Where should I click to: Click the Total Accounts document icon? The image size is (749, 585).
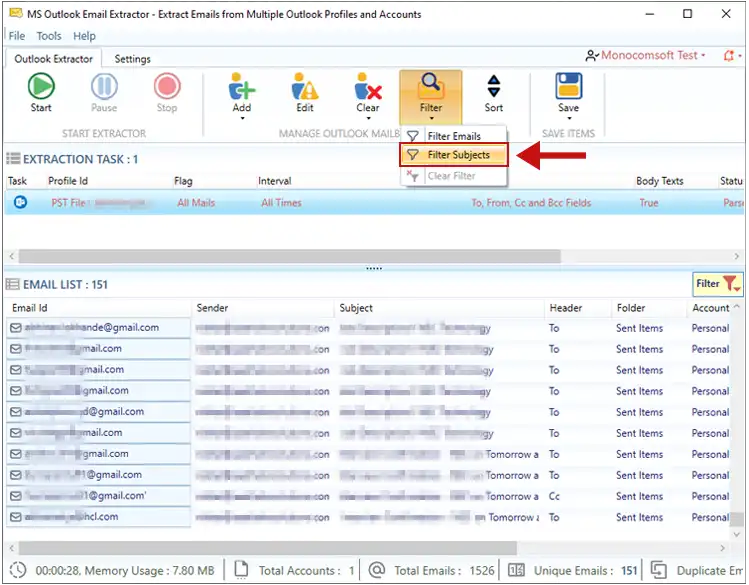(241, 569)
